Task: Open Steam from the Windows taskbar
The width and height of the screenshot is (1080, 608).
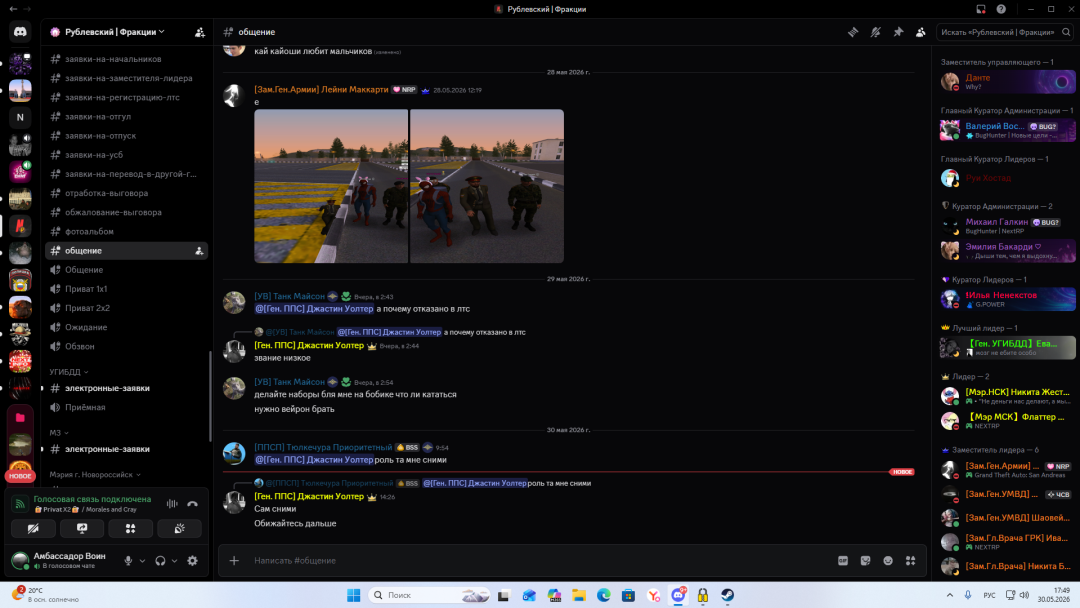Action: pyautogui.click(x=727, y=595)
